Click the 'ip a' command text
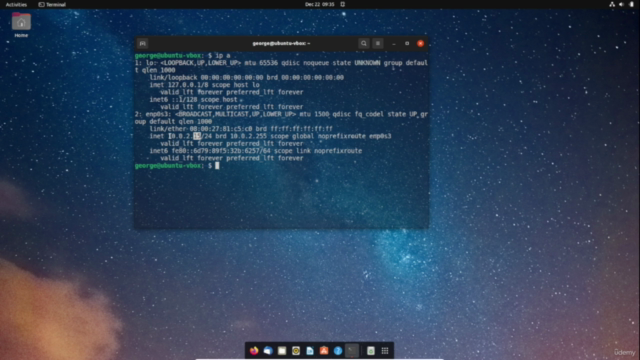This screenshot has height=360, width=640. (x=223, y=56)
